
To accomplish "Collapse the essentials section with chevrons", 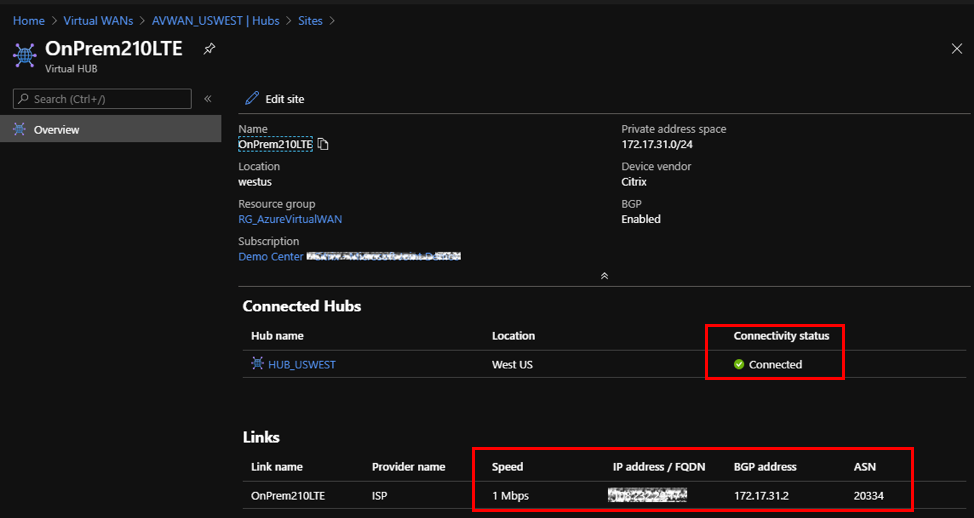I will (x=604, y=276).
